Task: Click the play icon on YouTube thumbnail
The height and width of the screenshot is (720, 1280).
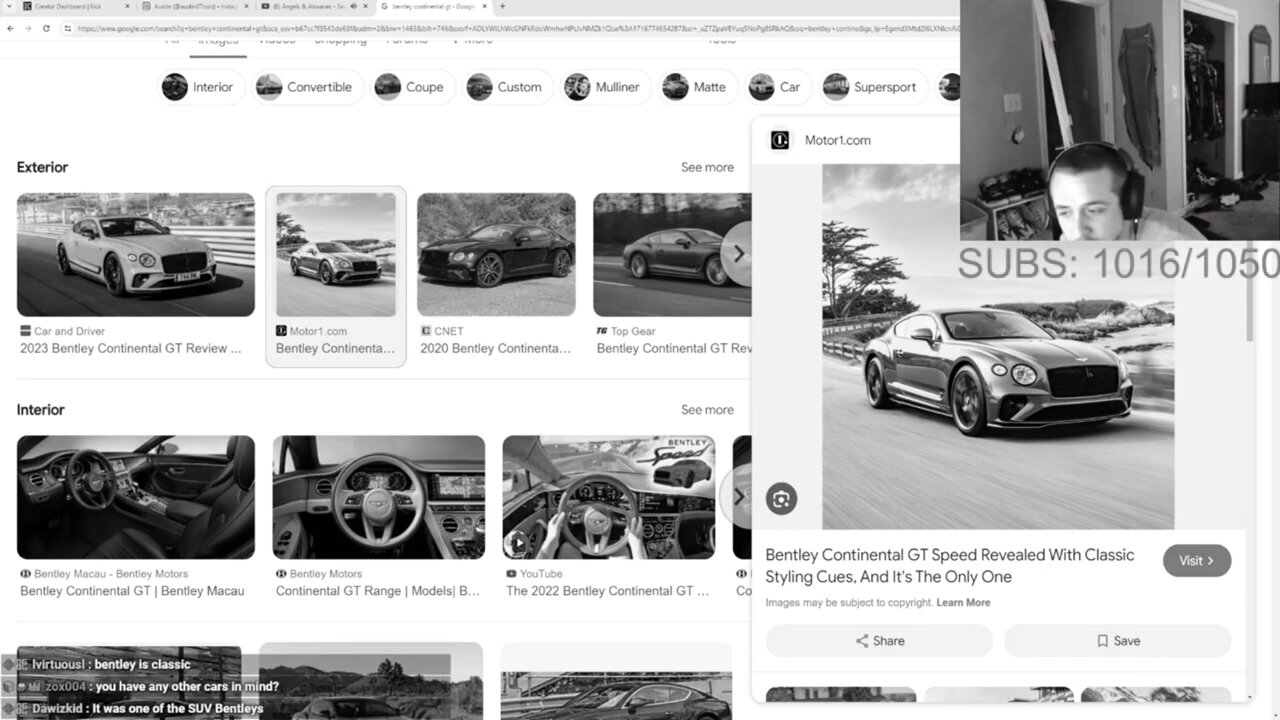Action: click(519, 544)
